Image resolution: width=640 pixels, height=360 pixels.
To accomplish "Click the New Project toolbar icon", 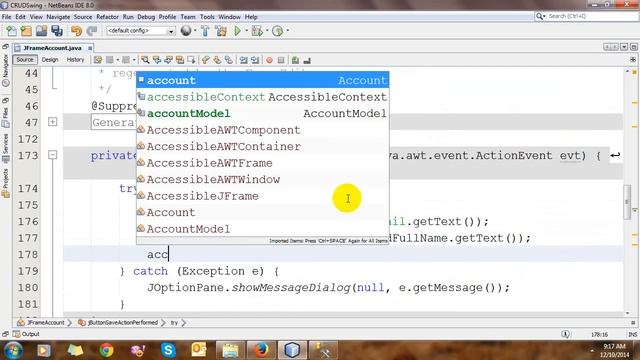I will coord(26,31).
